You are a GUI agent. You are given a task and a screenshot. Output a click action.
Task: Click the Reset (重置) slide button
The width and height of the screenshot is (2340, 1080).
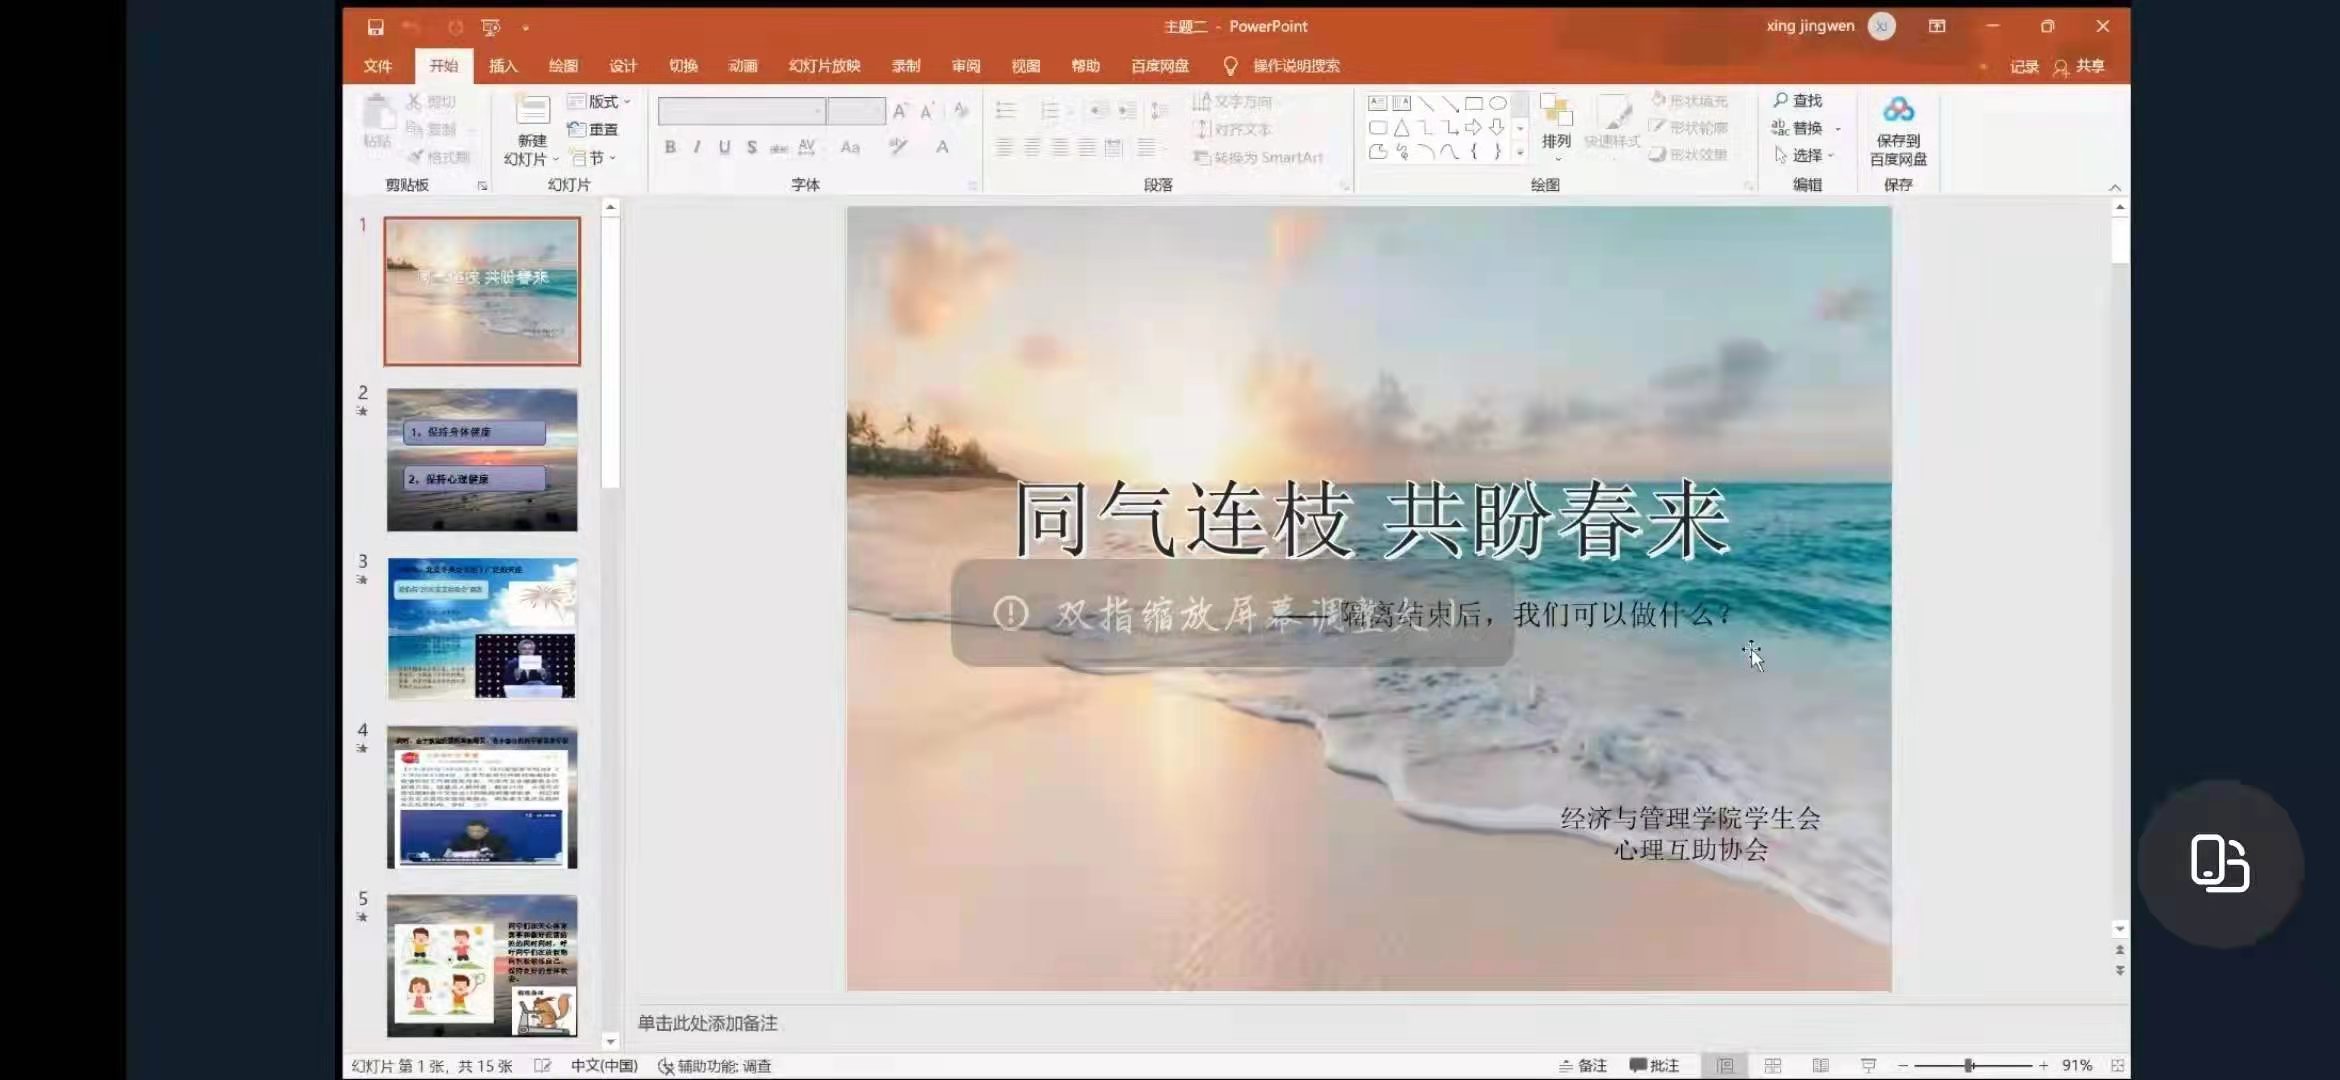click(593, 130)
